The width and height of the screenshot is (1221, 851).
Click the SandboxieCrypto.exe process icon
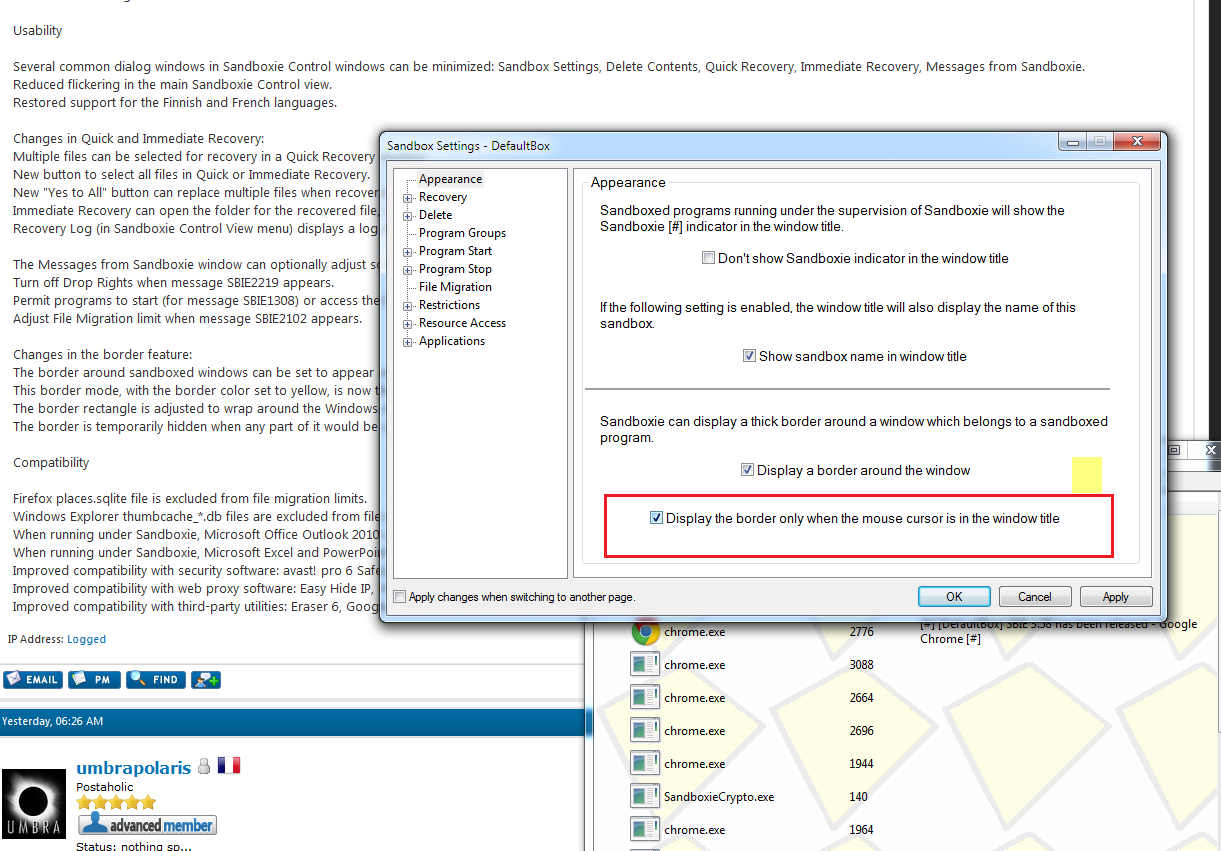[x=645, y=796]
